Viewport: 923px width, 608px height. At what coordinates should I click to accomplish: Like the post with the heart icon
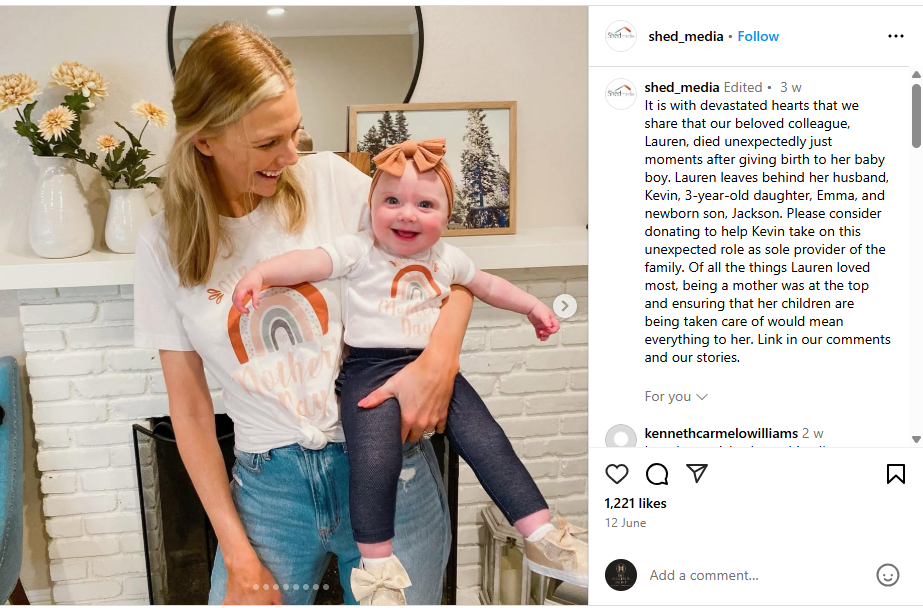(616, 474)
